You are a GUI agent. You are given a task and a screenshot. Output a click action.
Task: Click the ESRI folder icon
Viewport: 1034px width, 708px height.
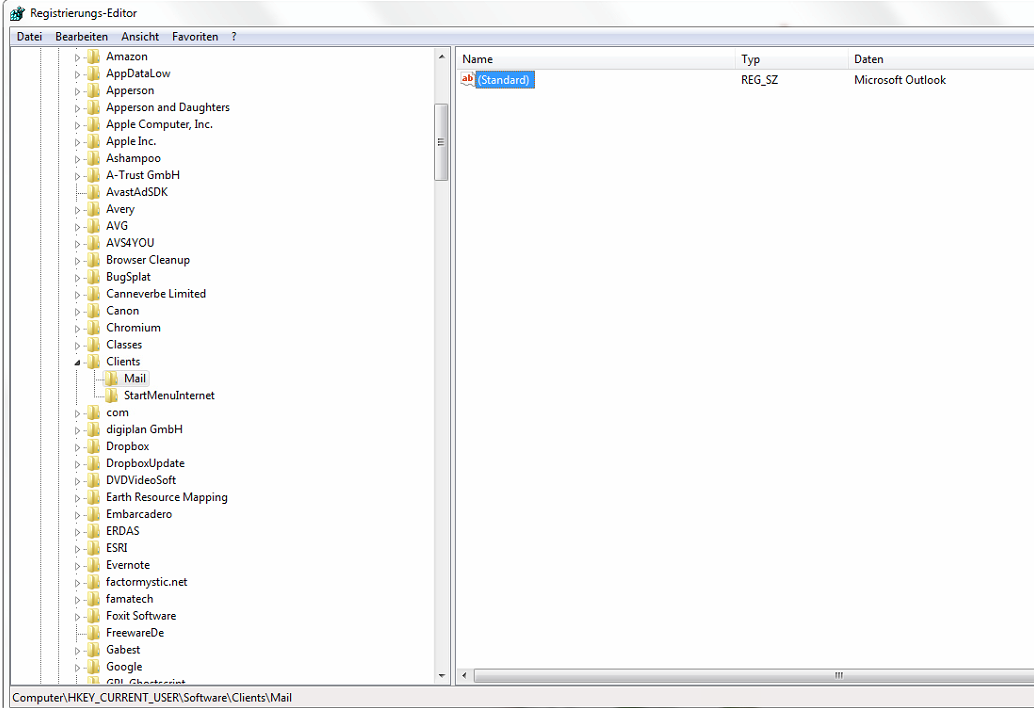pyautogui.click(x=94, y=548)
